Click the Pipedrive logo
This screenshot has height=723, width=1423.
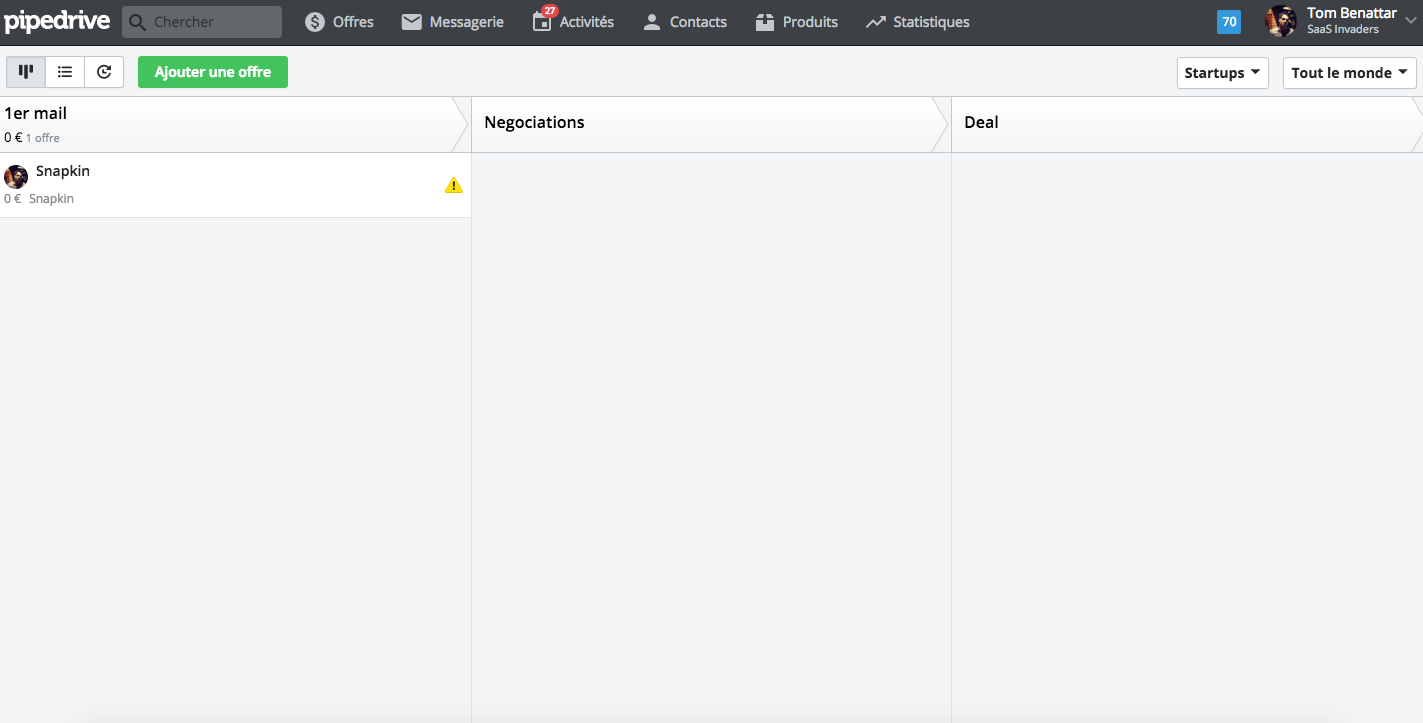coord(57,22)
